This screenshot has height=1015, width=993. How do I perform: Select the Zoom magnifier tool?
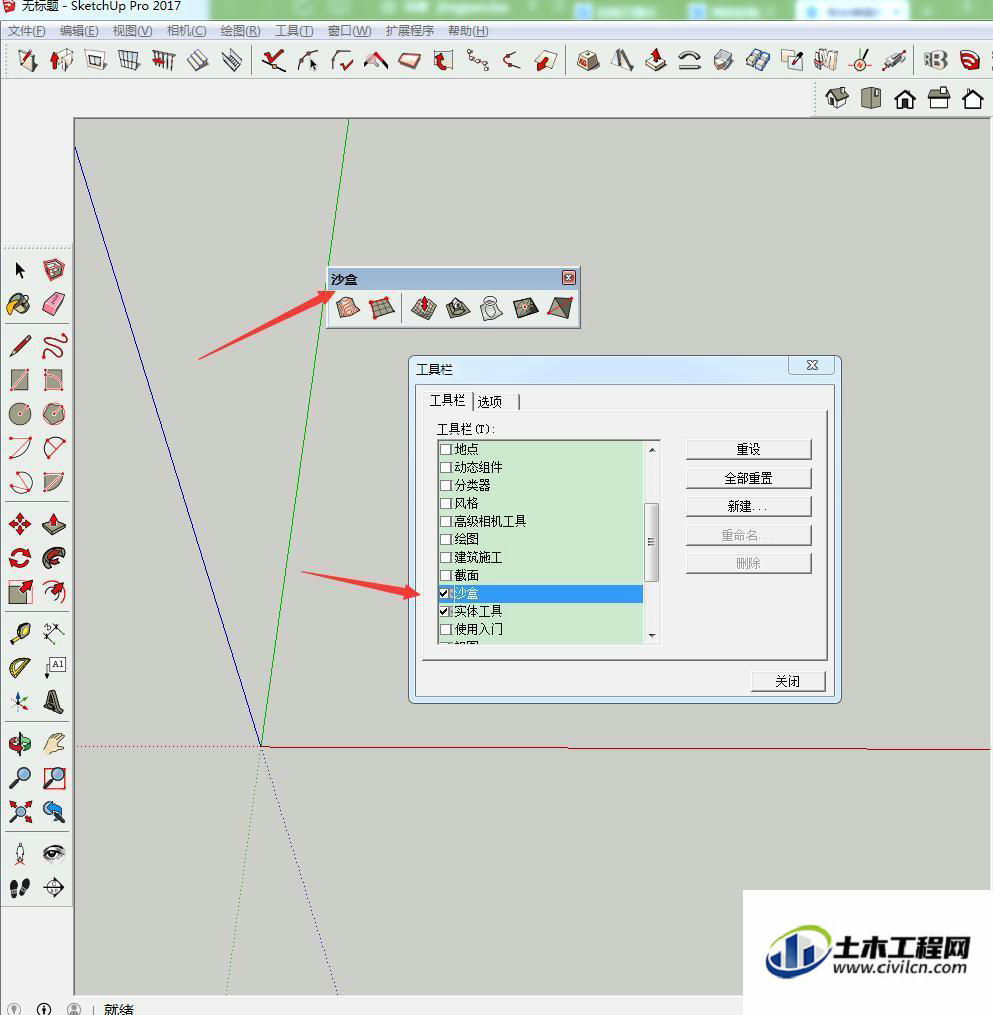pos(20,777)
